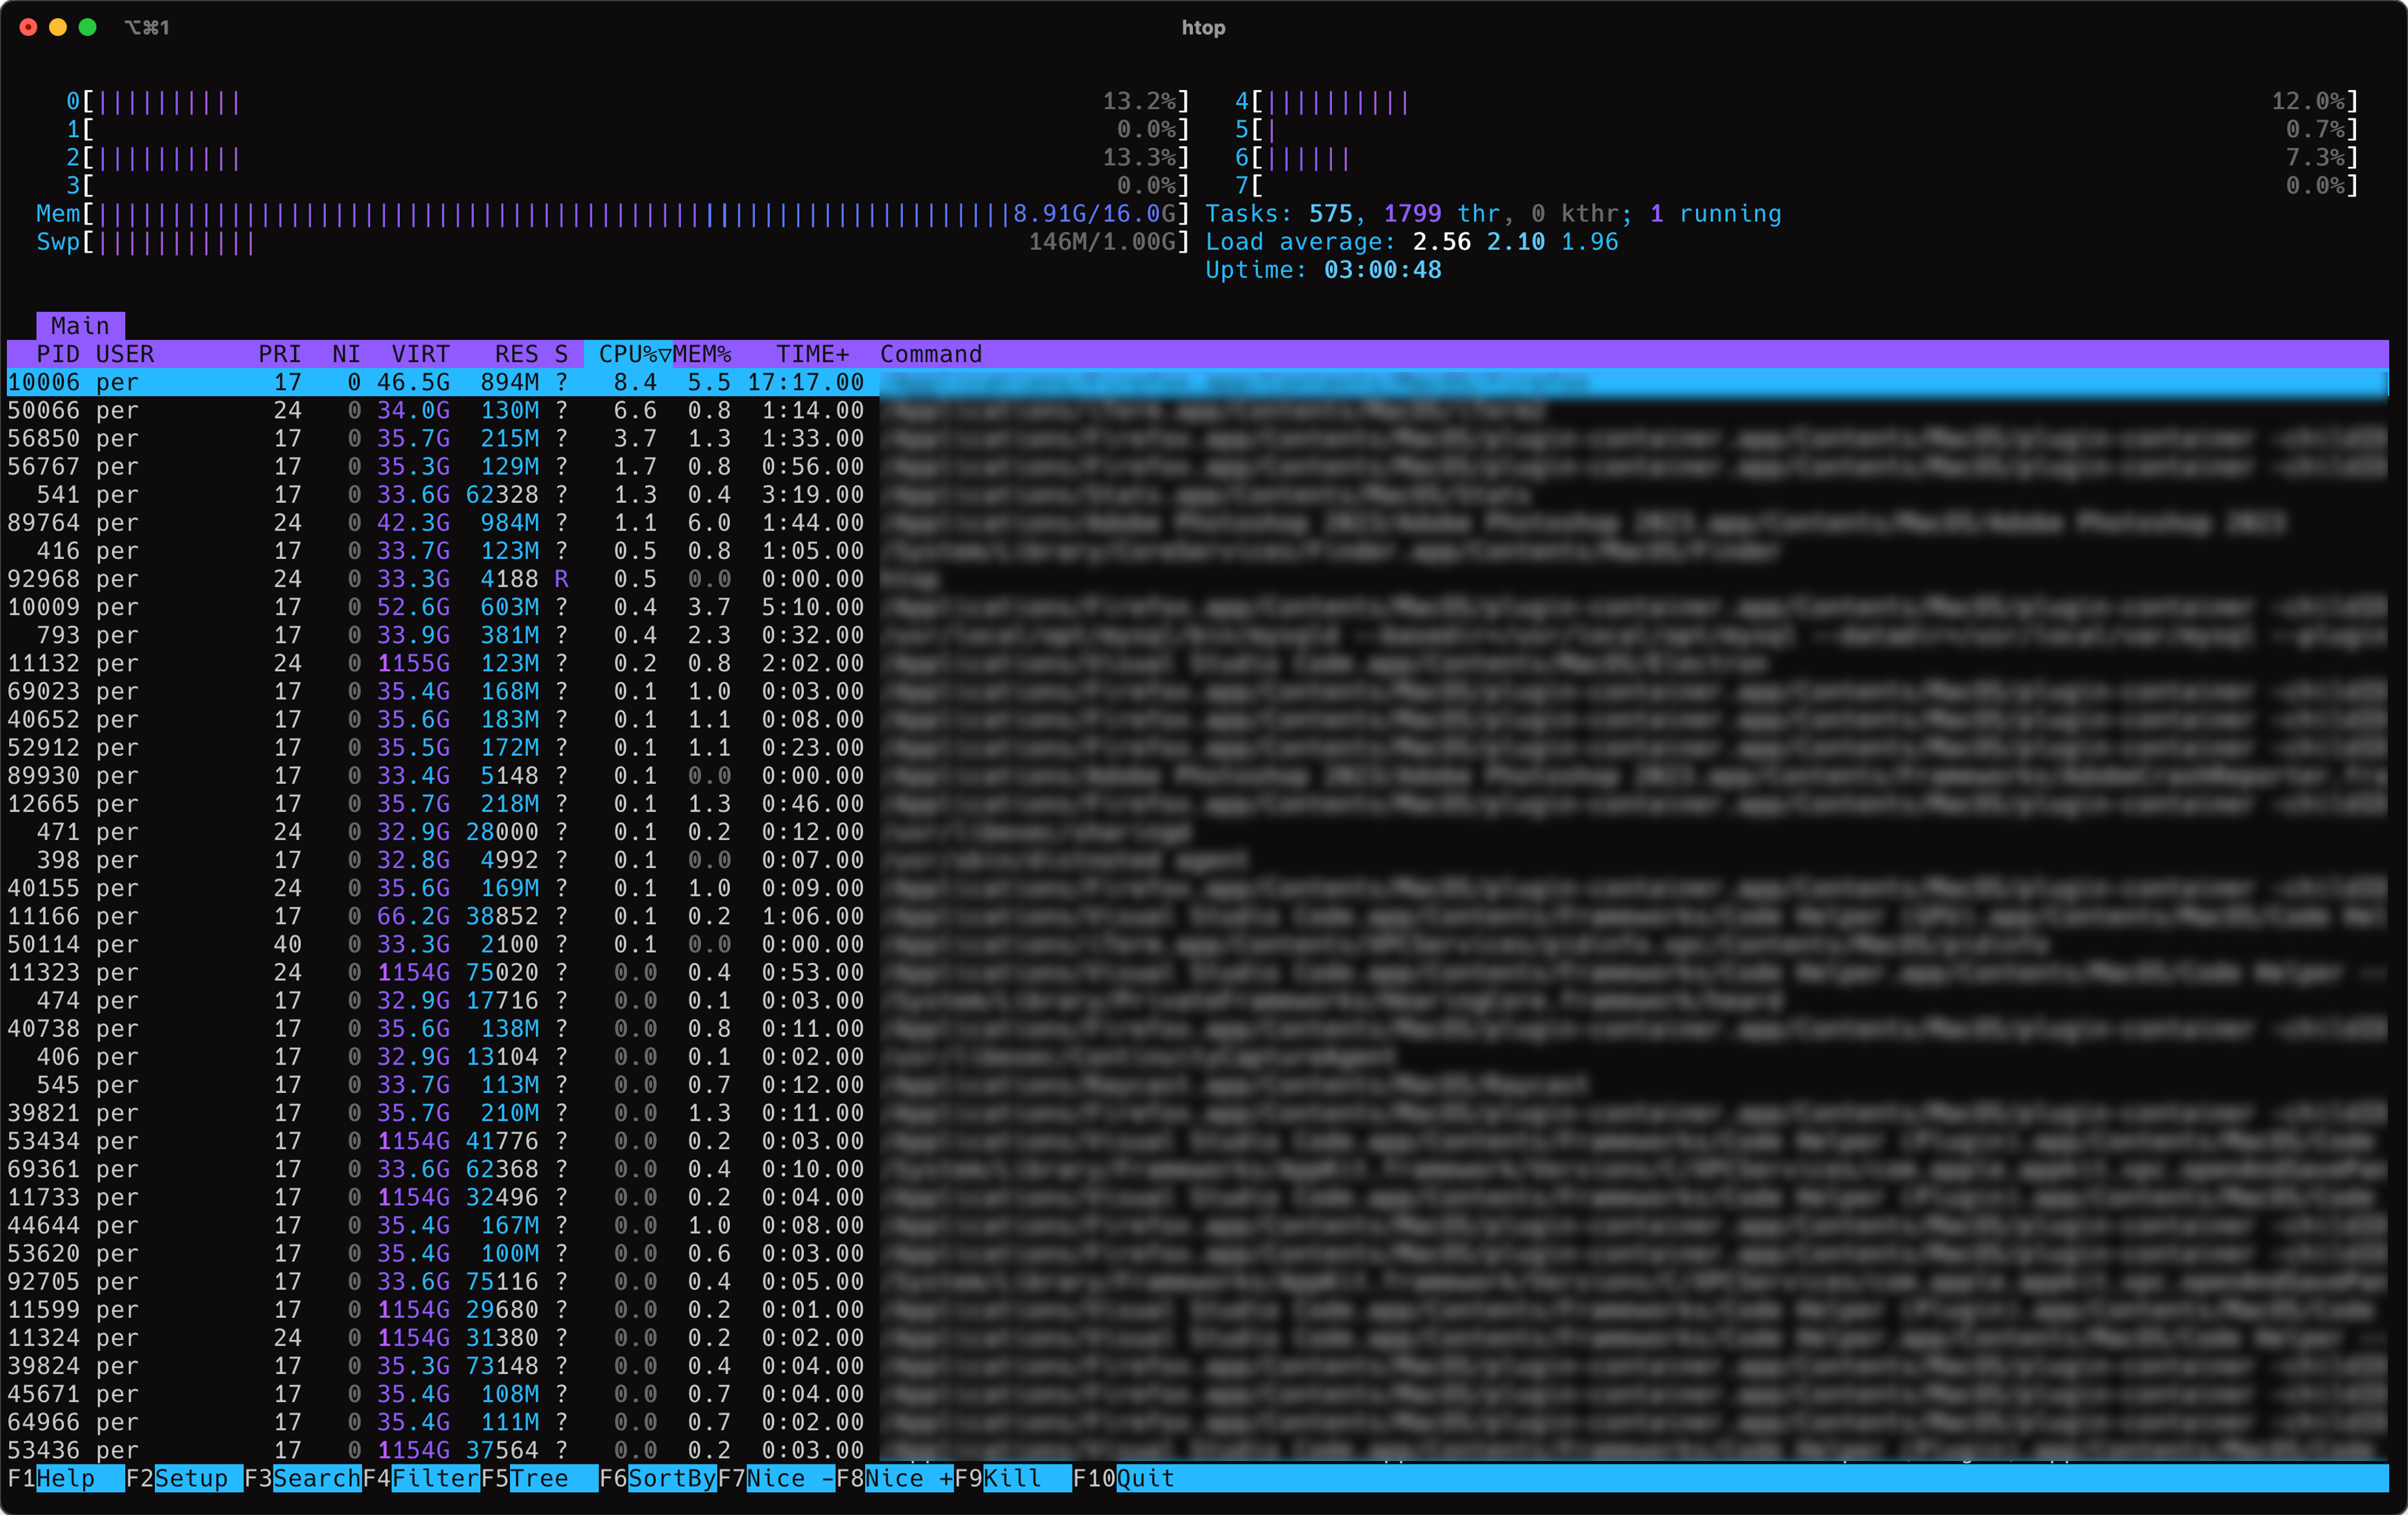Activate the F4 Filter function
Image resolution: width=2408 pixels, height=1515 pixels.
[421, 1478]
